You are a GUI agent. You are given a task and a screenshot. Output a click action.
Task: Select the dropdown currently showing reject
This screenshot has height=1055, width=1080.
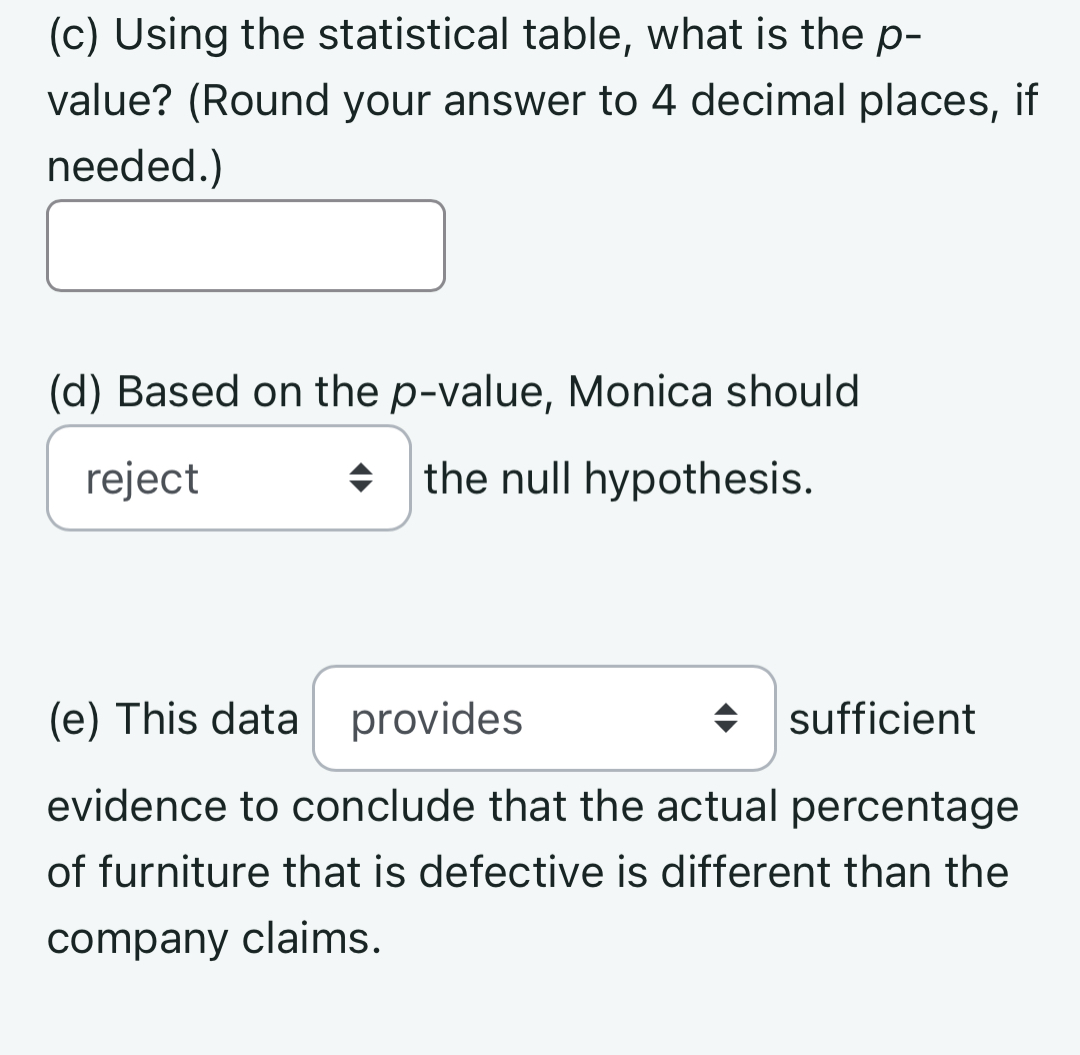[x=228, y=478]
